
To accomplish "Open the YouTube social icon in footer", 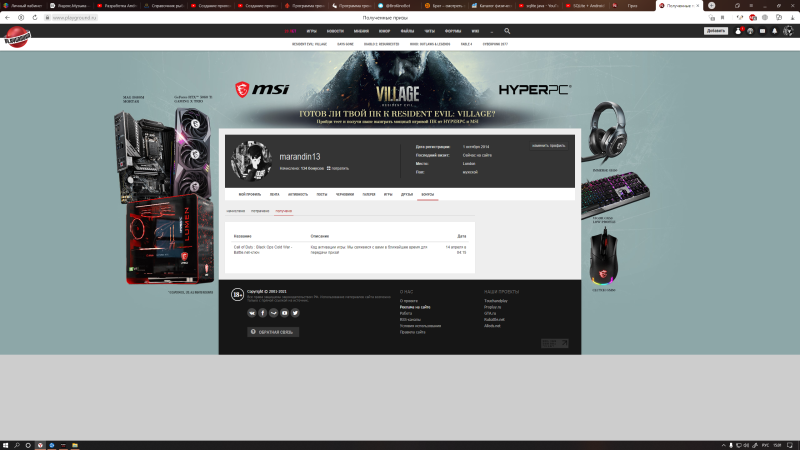I will (x=285, y=313).
